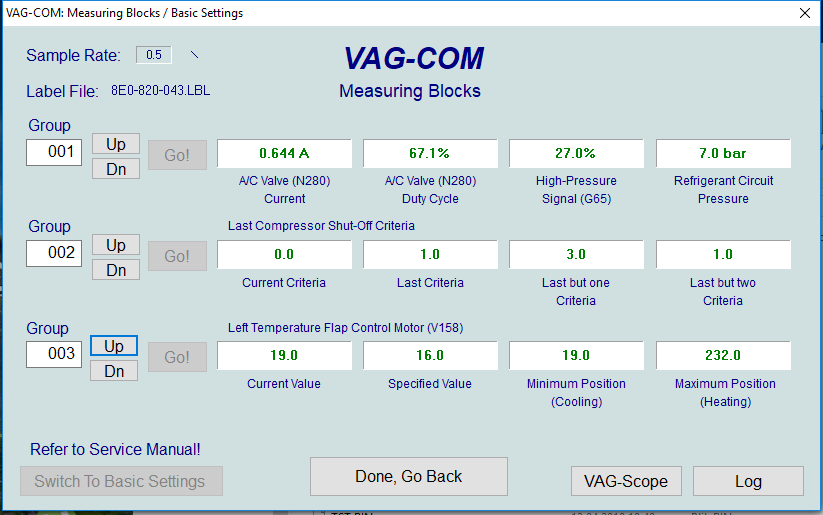Select the 0.644 A current value
The height and width of the screenshot is (515, 823).
[284, 153]
